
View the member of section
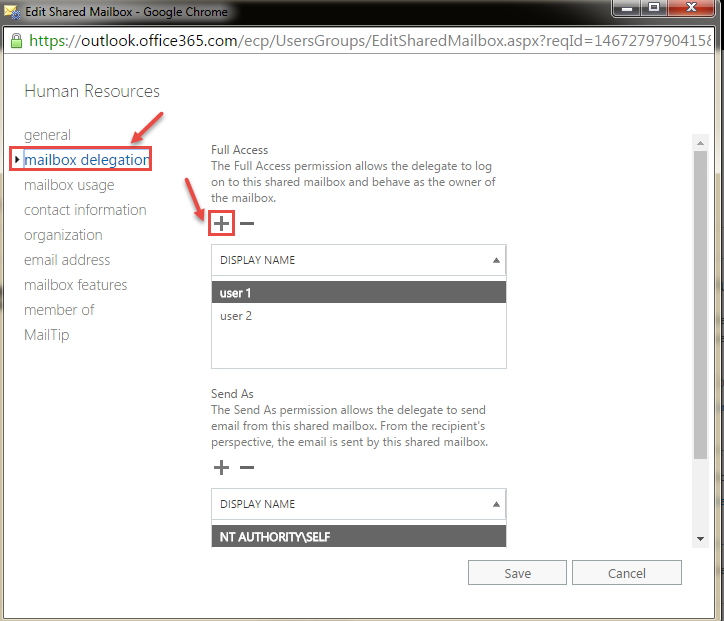point(59,310)
